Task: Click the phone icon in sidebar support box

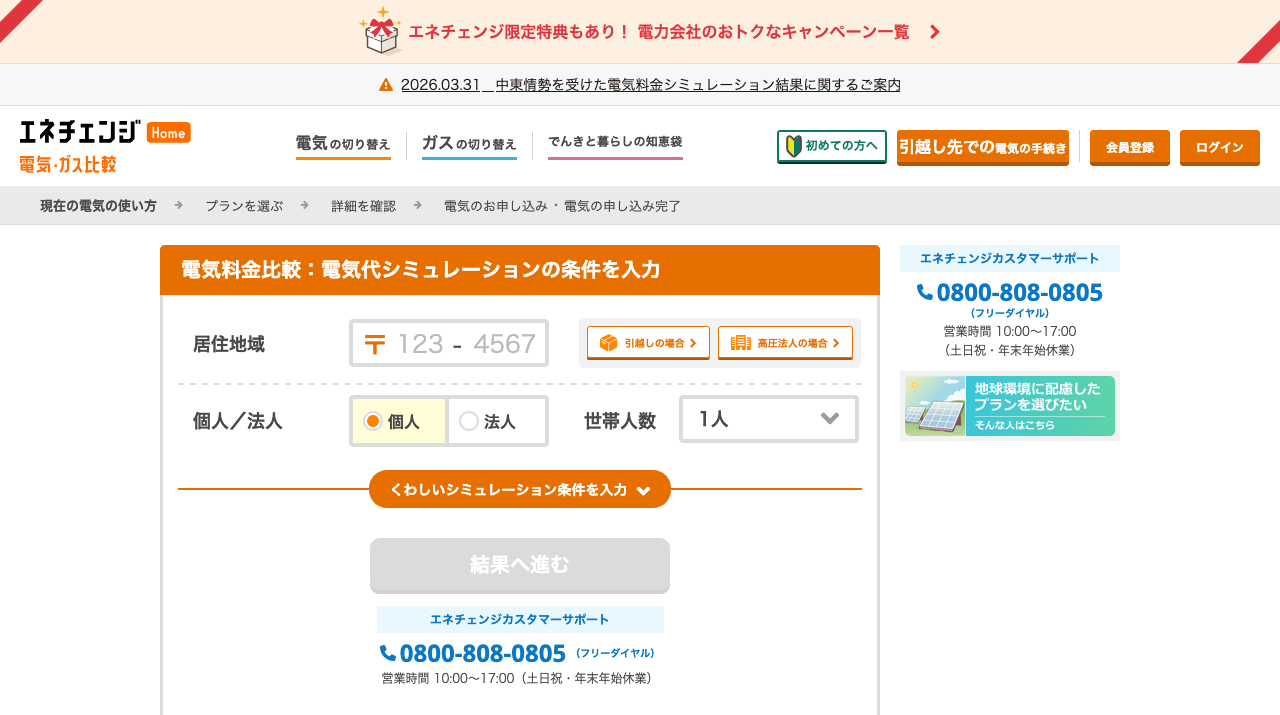Action: click(925, 293)
